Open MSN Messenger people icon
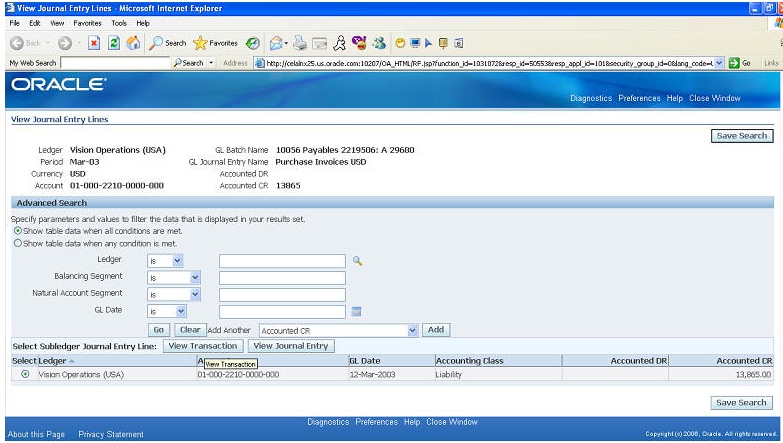The height and width of the screenshot is (443, 783). point(379,43)
